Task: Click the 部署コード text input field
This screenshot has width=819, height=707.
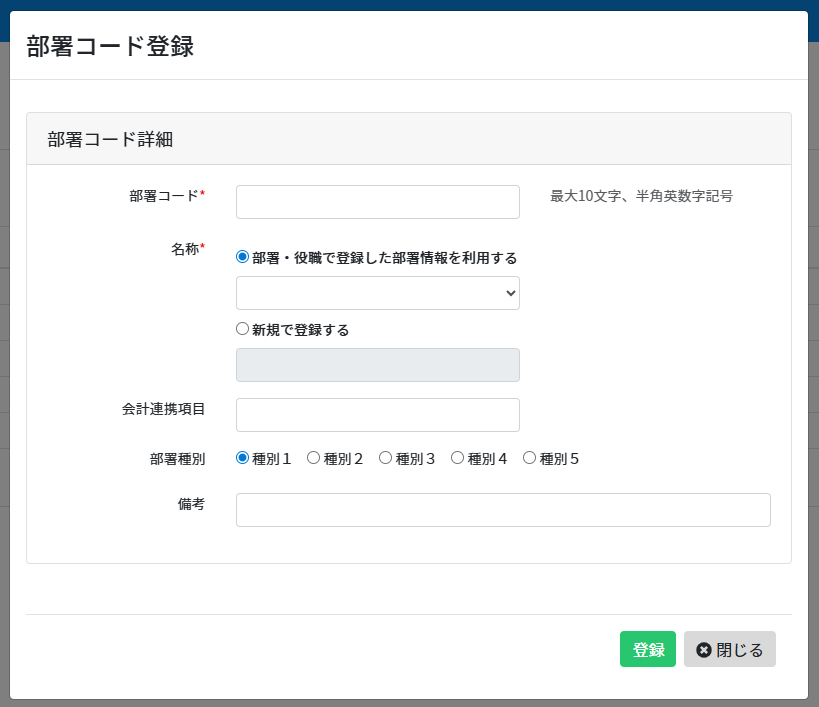Action: [377, 202]
